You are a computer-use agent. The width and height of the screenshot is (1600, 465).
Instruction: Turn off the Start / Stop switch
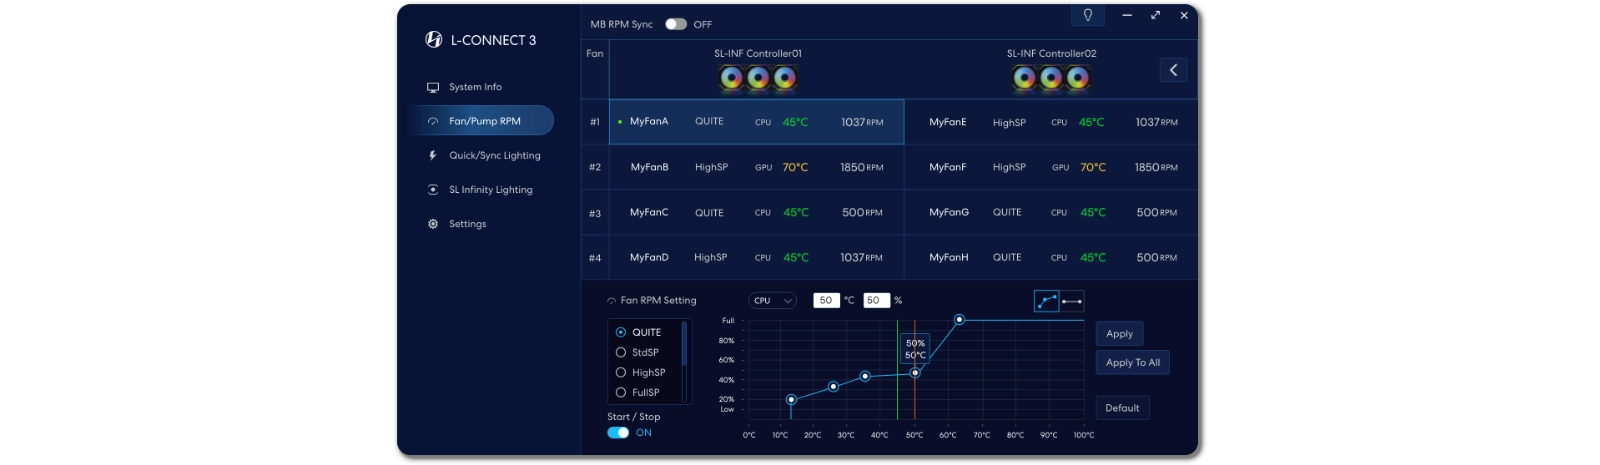coord(618,433)
